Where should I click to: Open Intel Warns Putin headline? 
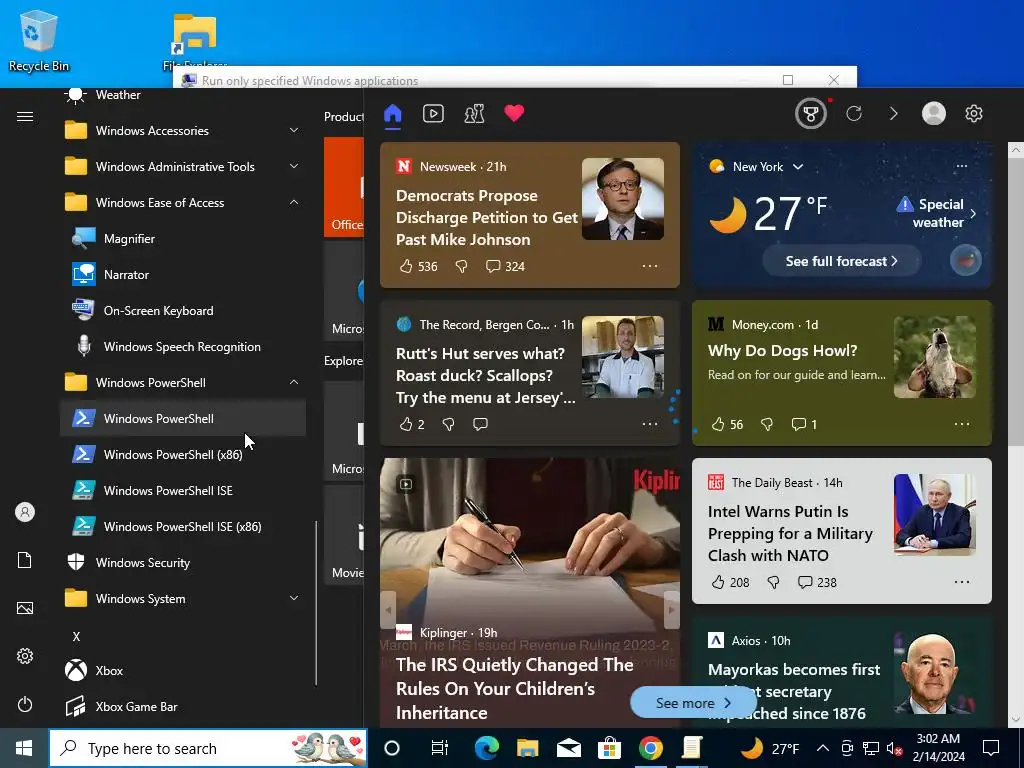(790, 534)
